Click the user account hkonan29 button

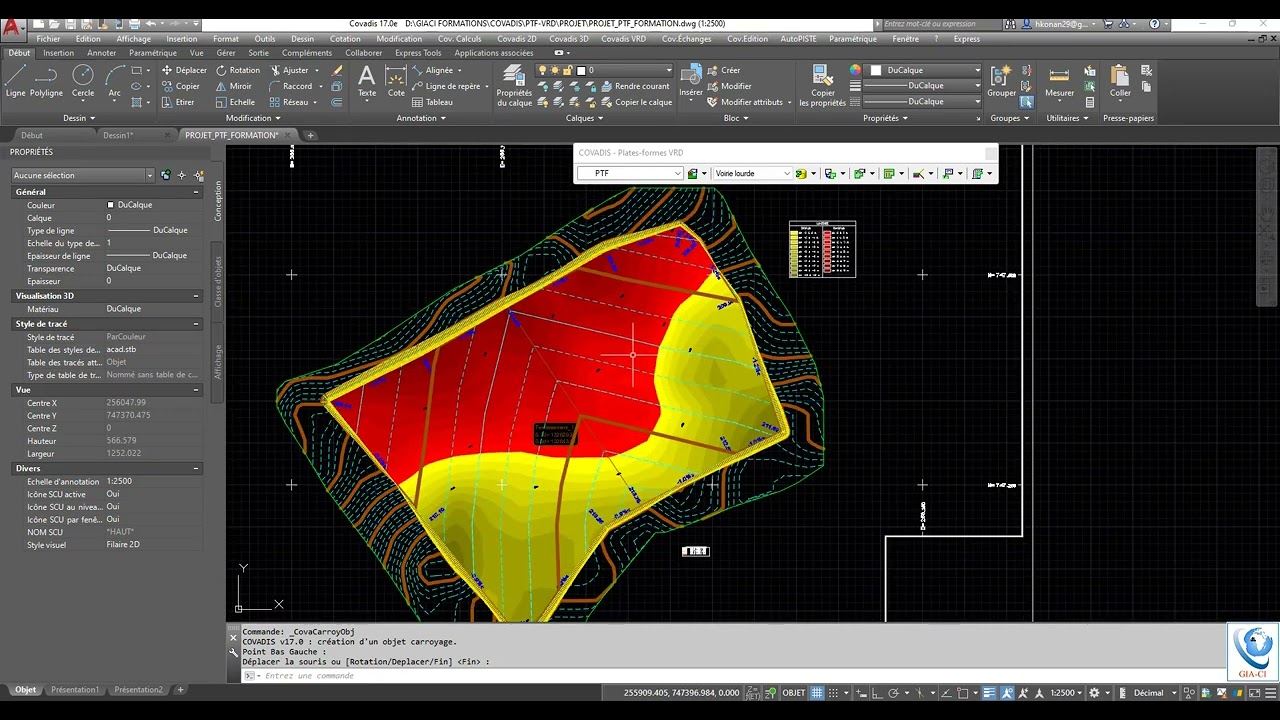tap(1058, 23)
